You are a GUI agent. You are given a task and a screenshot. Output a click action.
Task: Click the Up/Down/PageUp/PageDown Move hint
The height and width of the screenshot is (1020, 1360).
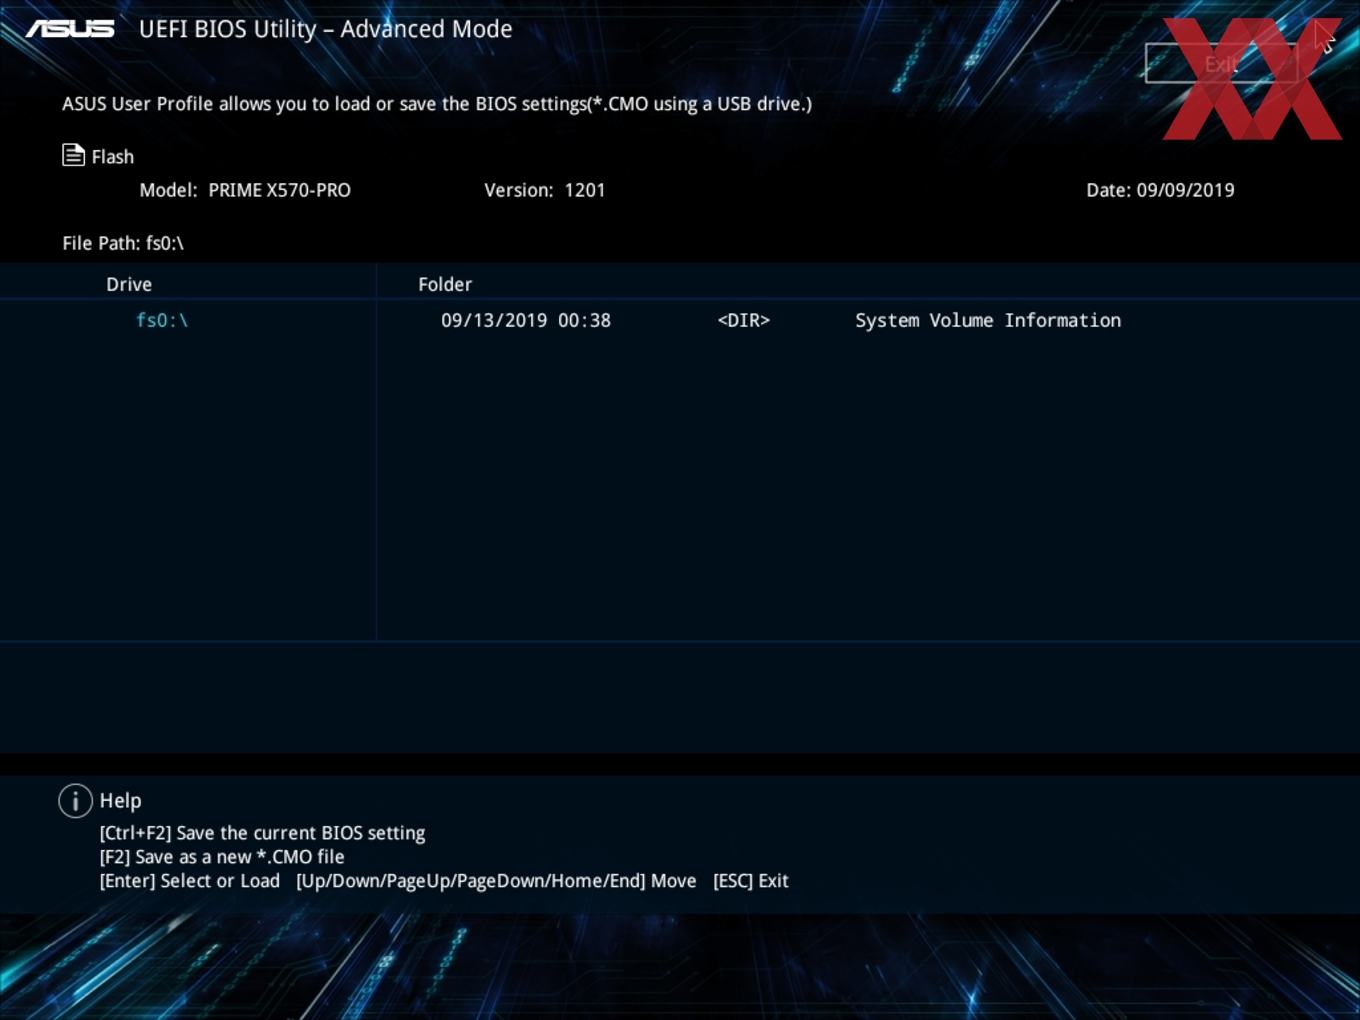coord(496,881)
